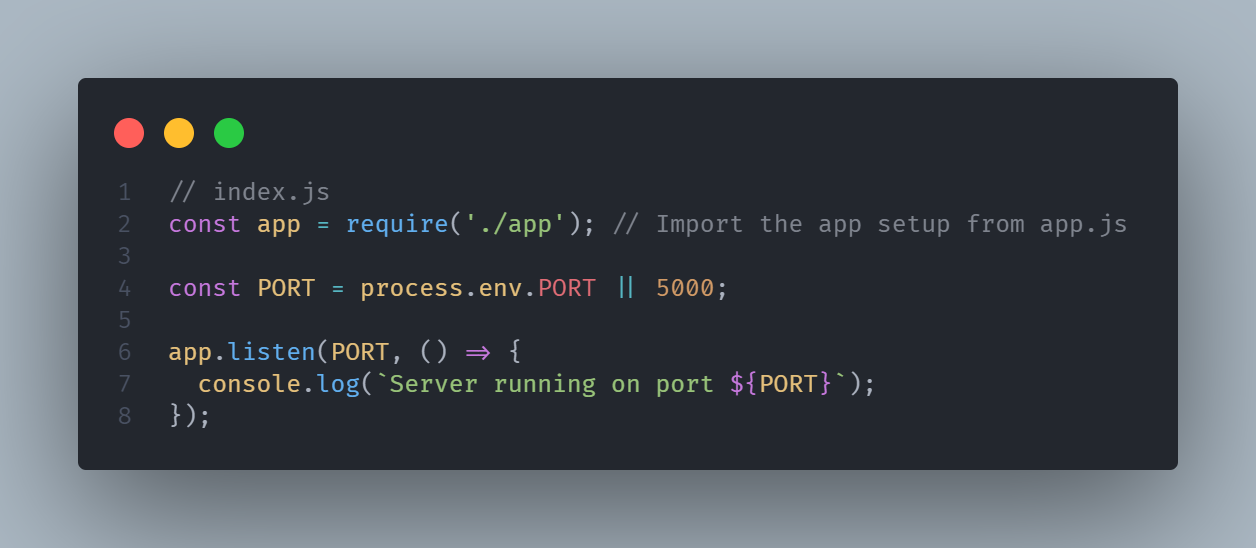
Task: Click the 'console' keyword on line 7
Action: 250,384
